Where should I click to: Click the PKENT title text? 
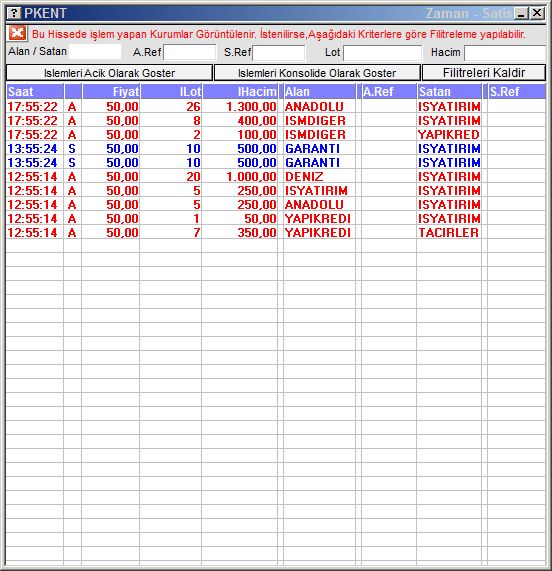coord(45,13)
